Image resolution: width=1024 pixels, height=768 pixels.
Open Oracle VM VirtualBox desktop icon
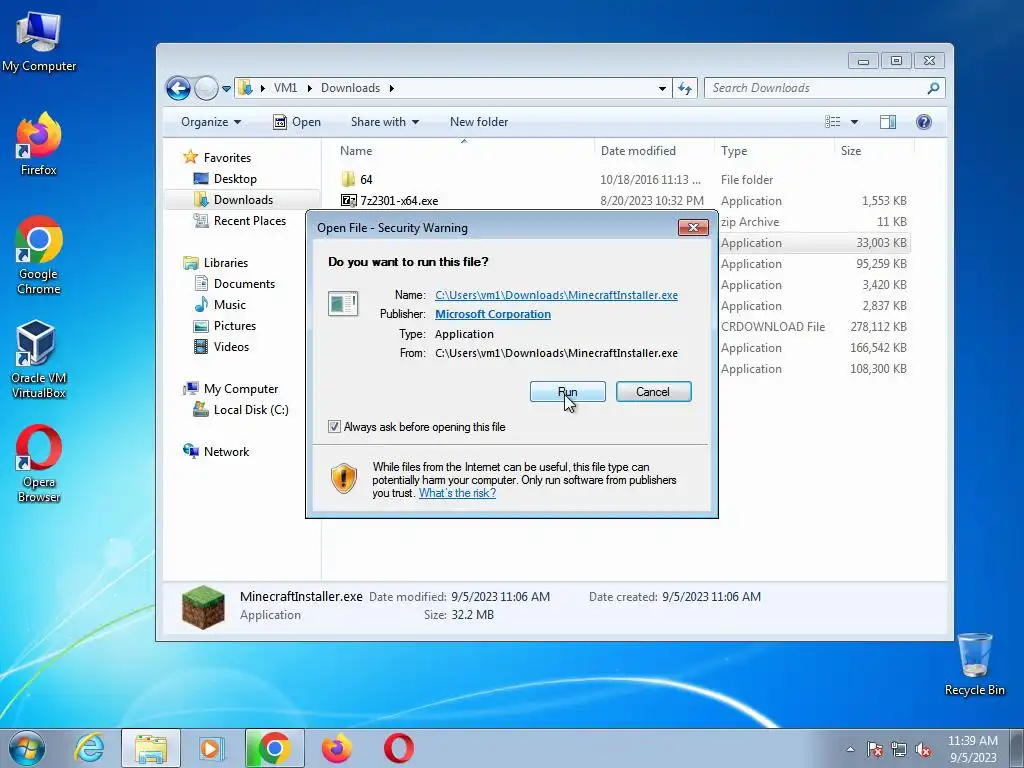[39, 359]
